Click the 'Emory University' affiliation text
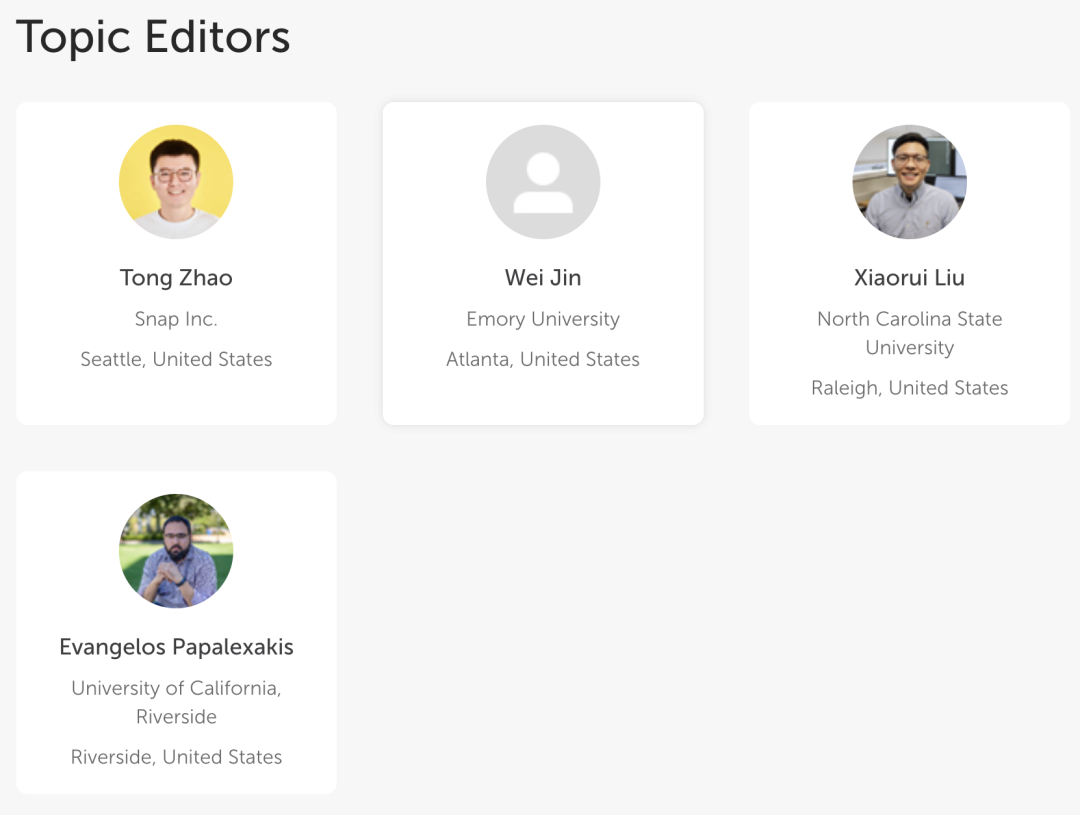Image resolution: width=1080 pixels, height=815 pixels. 543,319
